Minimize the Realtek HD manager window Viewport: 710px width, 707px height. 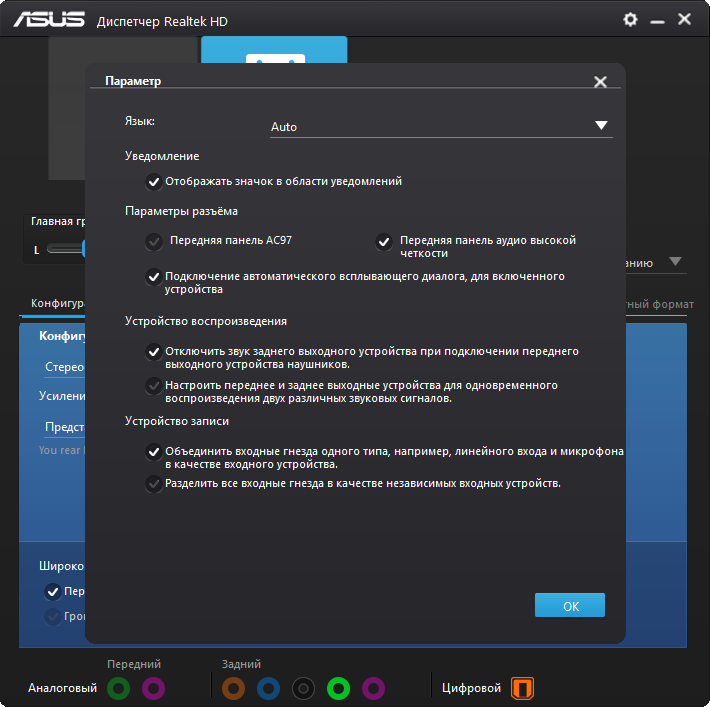pyautogui.click(x=657, y=21)
